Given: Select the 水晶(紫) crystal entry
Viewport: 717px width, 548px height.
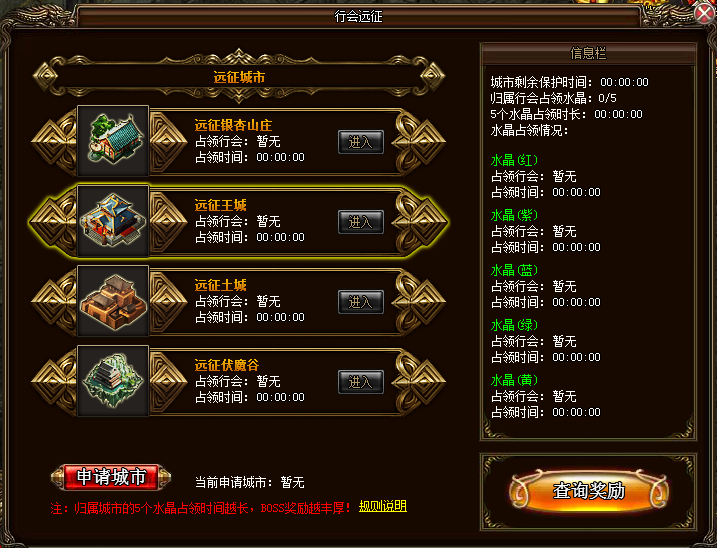Looking at the screenshot, I should 514,215.
